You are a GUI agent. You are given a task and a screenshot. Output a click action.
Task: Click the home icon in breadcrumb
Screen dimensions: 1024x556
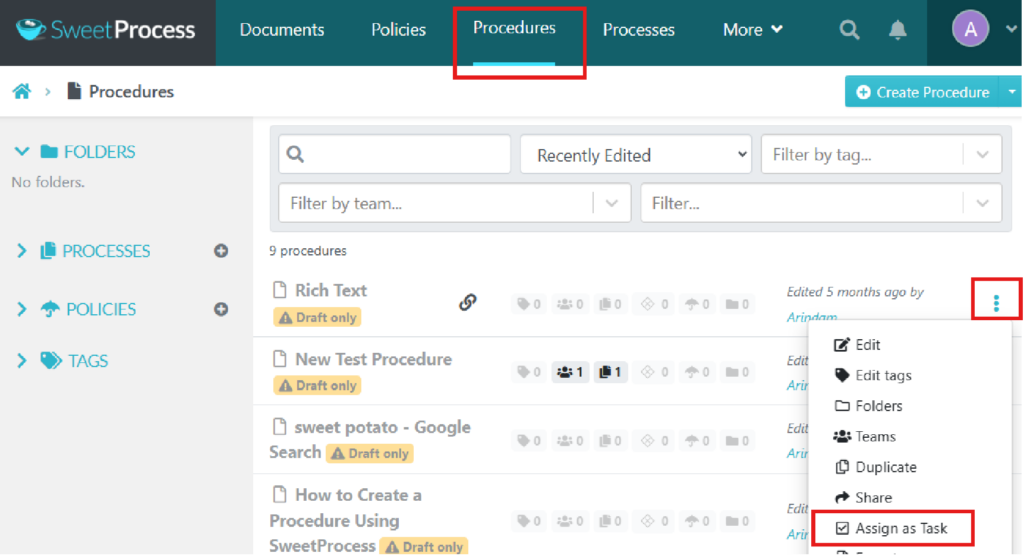point(21,92)
